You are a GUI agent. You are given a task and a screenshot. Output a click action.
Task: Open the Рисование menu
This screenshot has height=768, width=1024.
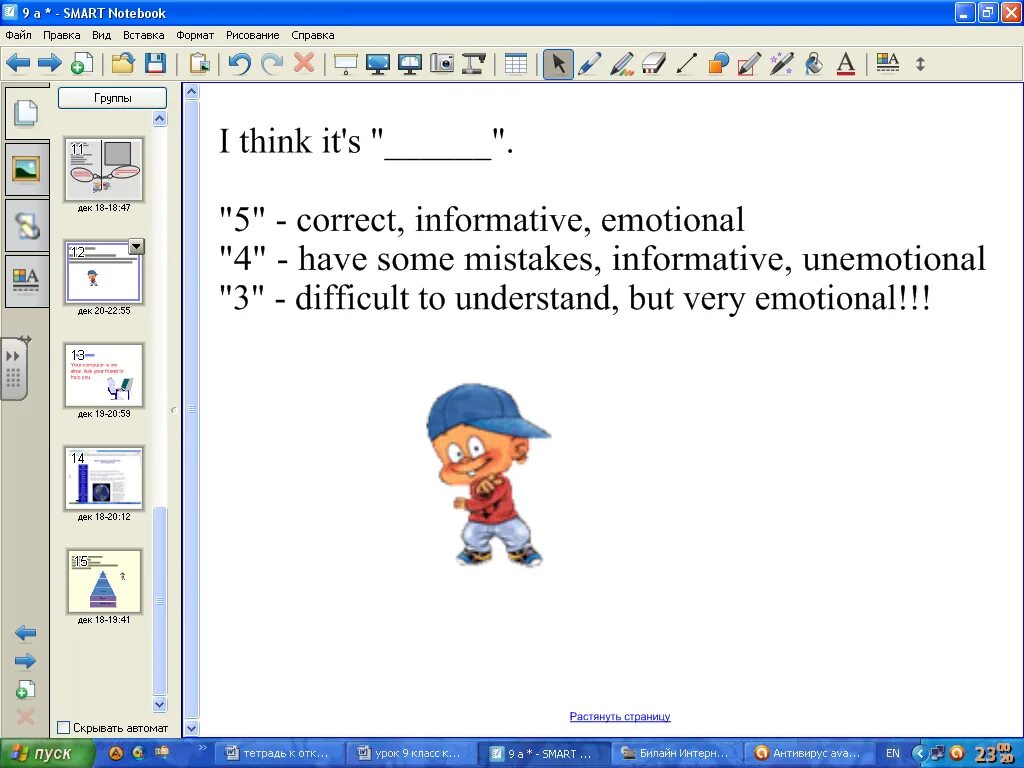[252, 35]
